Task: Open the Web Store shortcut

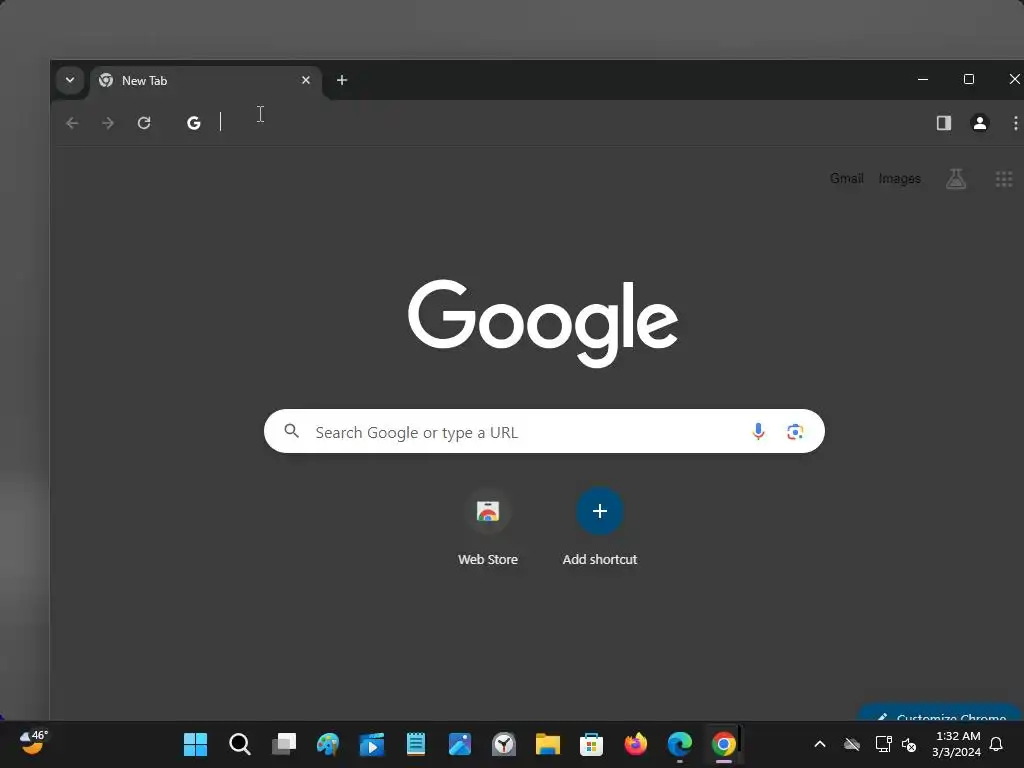Action: (488, 528)
